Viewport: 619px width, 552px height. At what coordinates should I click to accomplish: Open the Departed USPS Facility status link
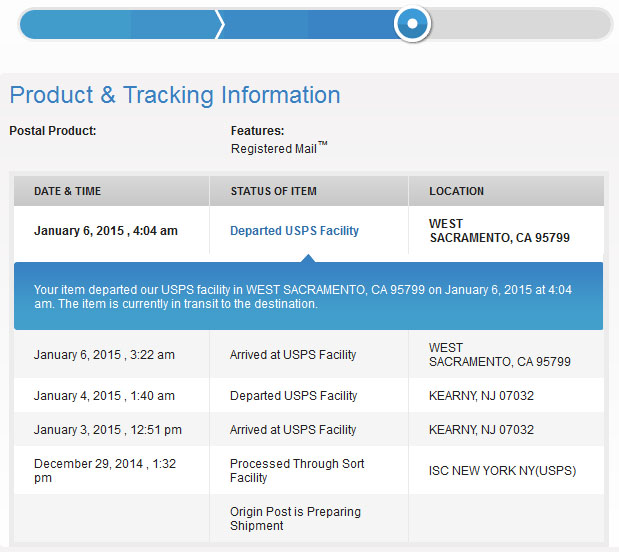pos(294,231)
